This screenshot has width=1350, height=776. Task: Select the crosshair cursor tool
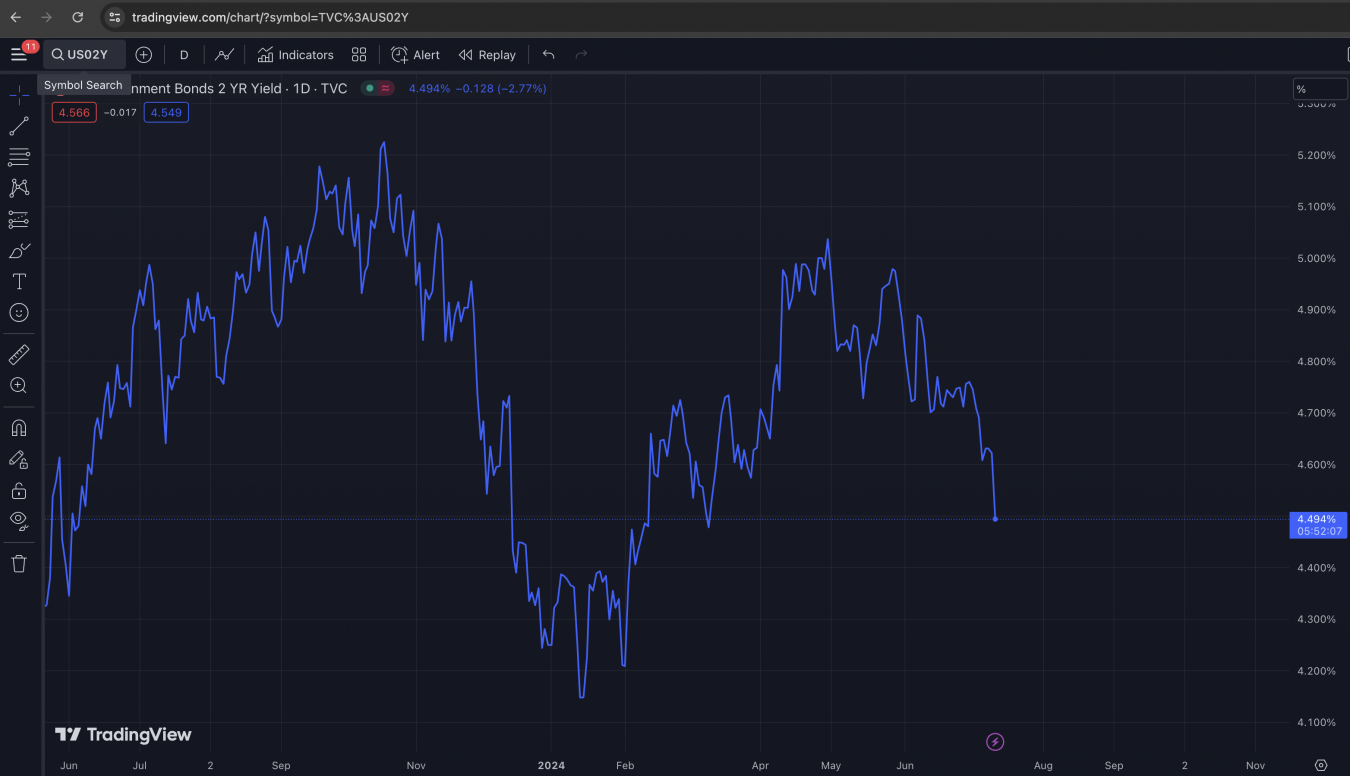[19, 96]
